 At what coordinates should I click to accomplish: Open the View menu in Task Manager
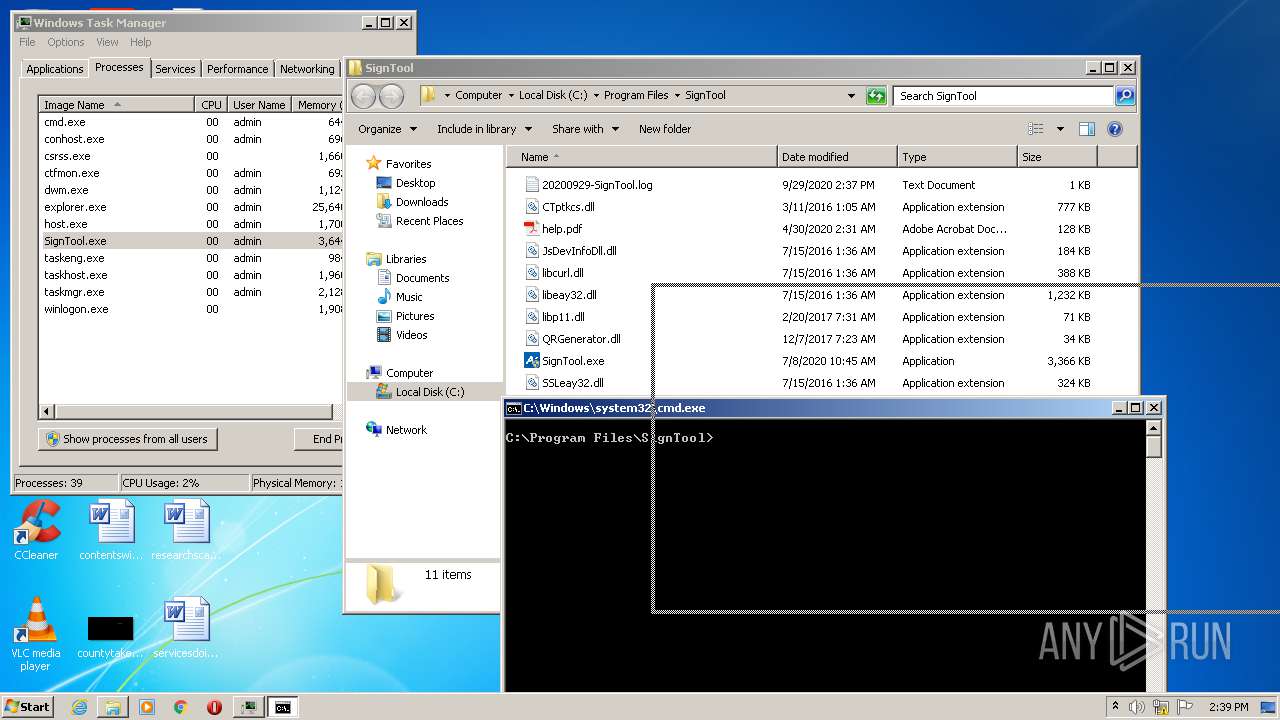(107, 42)
